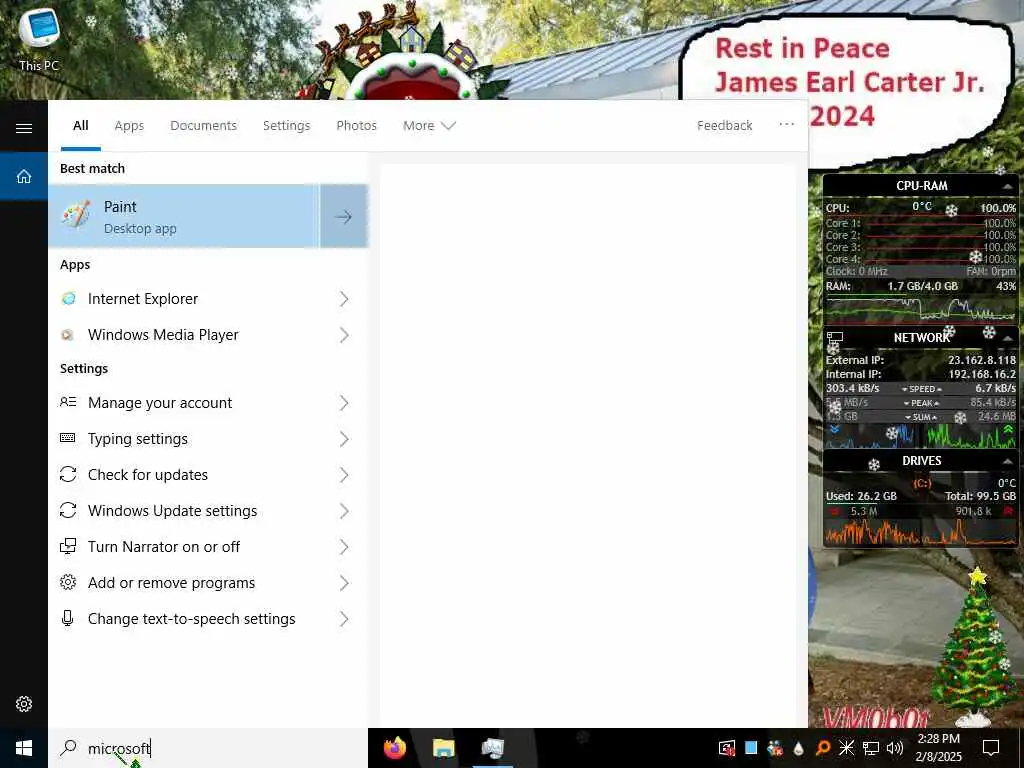Screen dimensions: 1024x768
Task: Expand the Add or remove programs chevron
Action: pyautogui.click(x=344, y=583)
